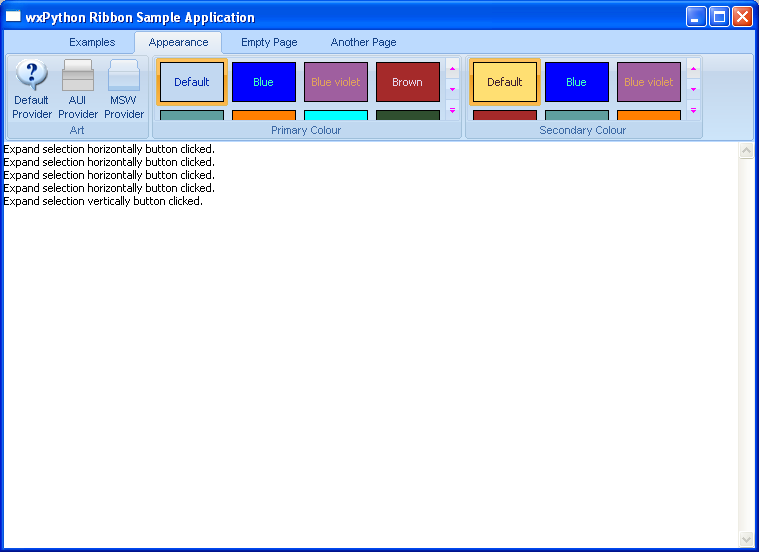The image size is (759, 552).
Task: Pick the MSW Provider icon
Action: [124, 89]
